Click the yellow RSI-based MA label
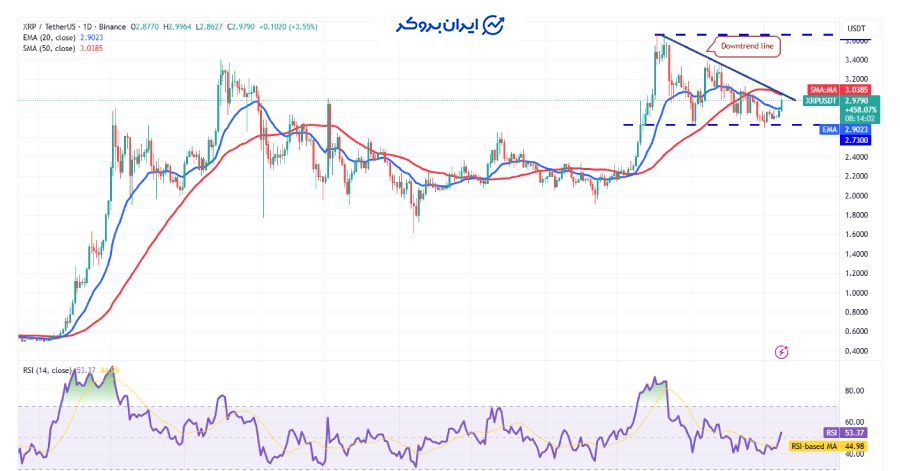Image resolution: width=900 pixels, height=471 pixels. 814,446
